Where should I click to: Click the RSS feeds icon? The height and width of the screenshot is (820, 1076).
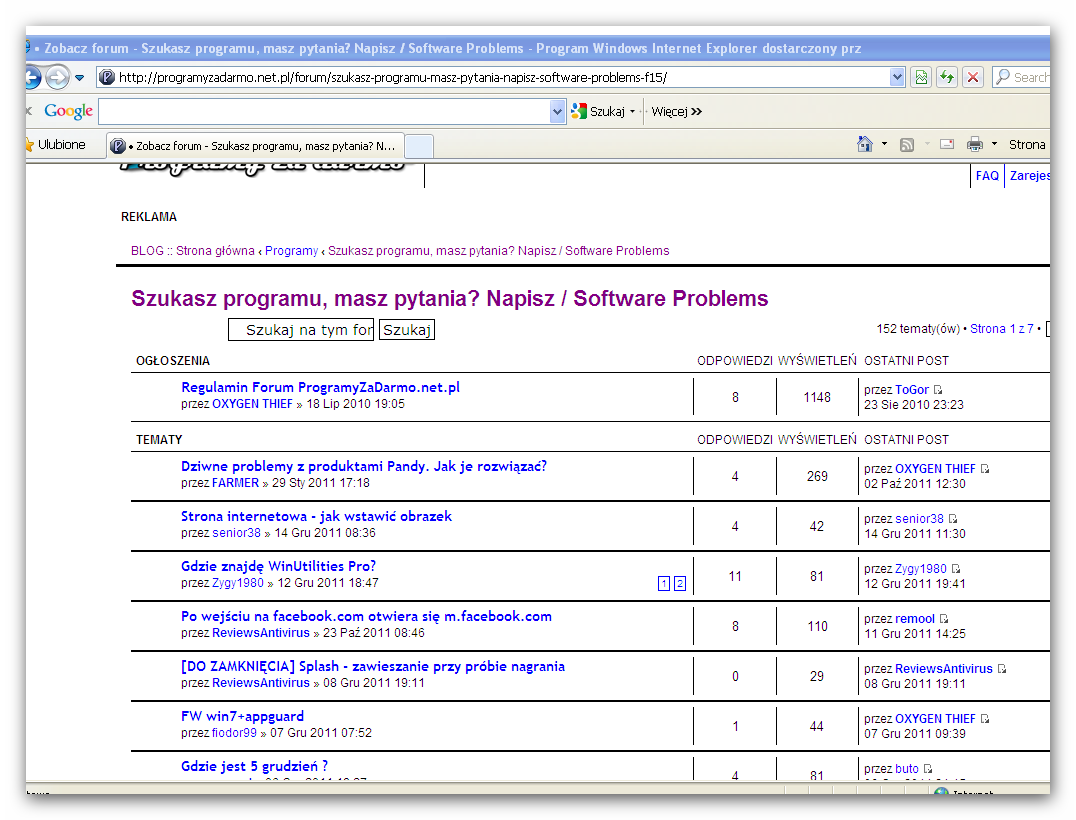click(x=907, y=145)
